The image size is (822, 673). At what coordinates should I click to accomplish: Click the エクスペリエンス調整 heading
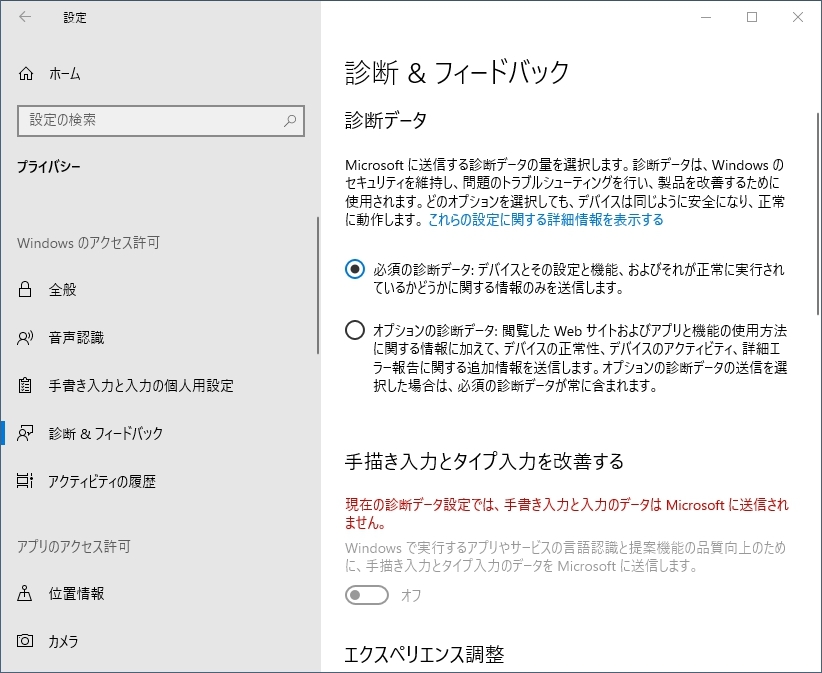click(x=424, y=654)
